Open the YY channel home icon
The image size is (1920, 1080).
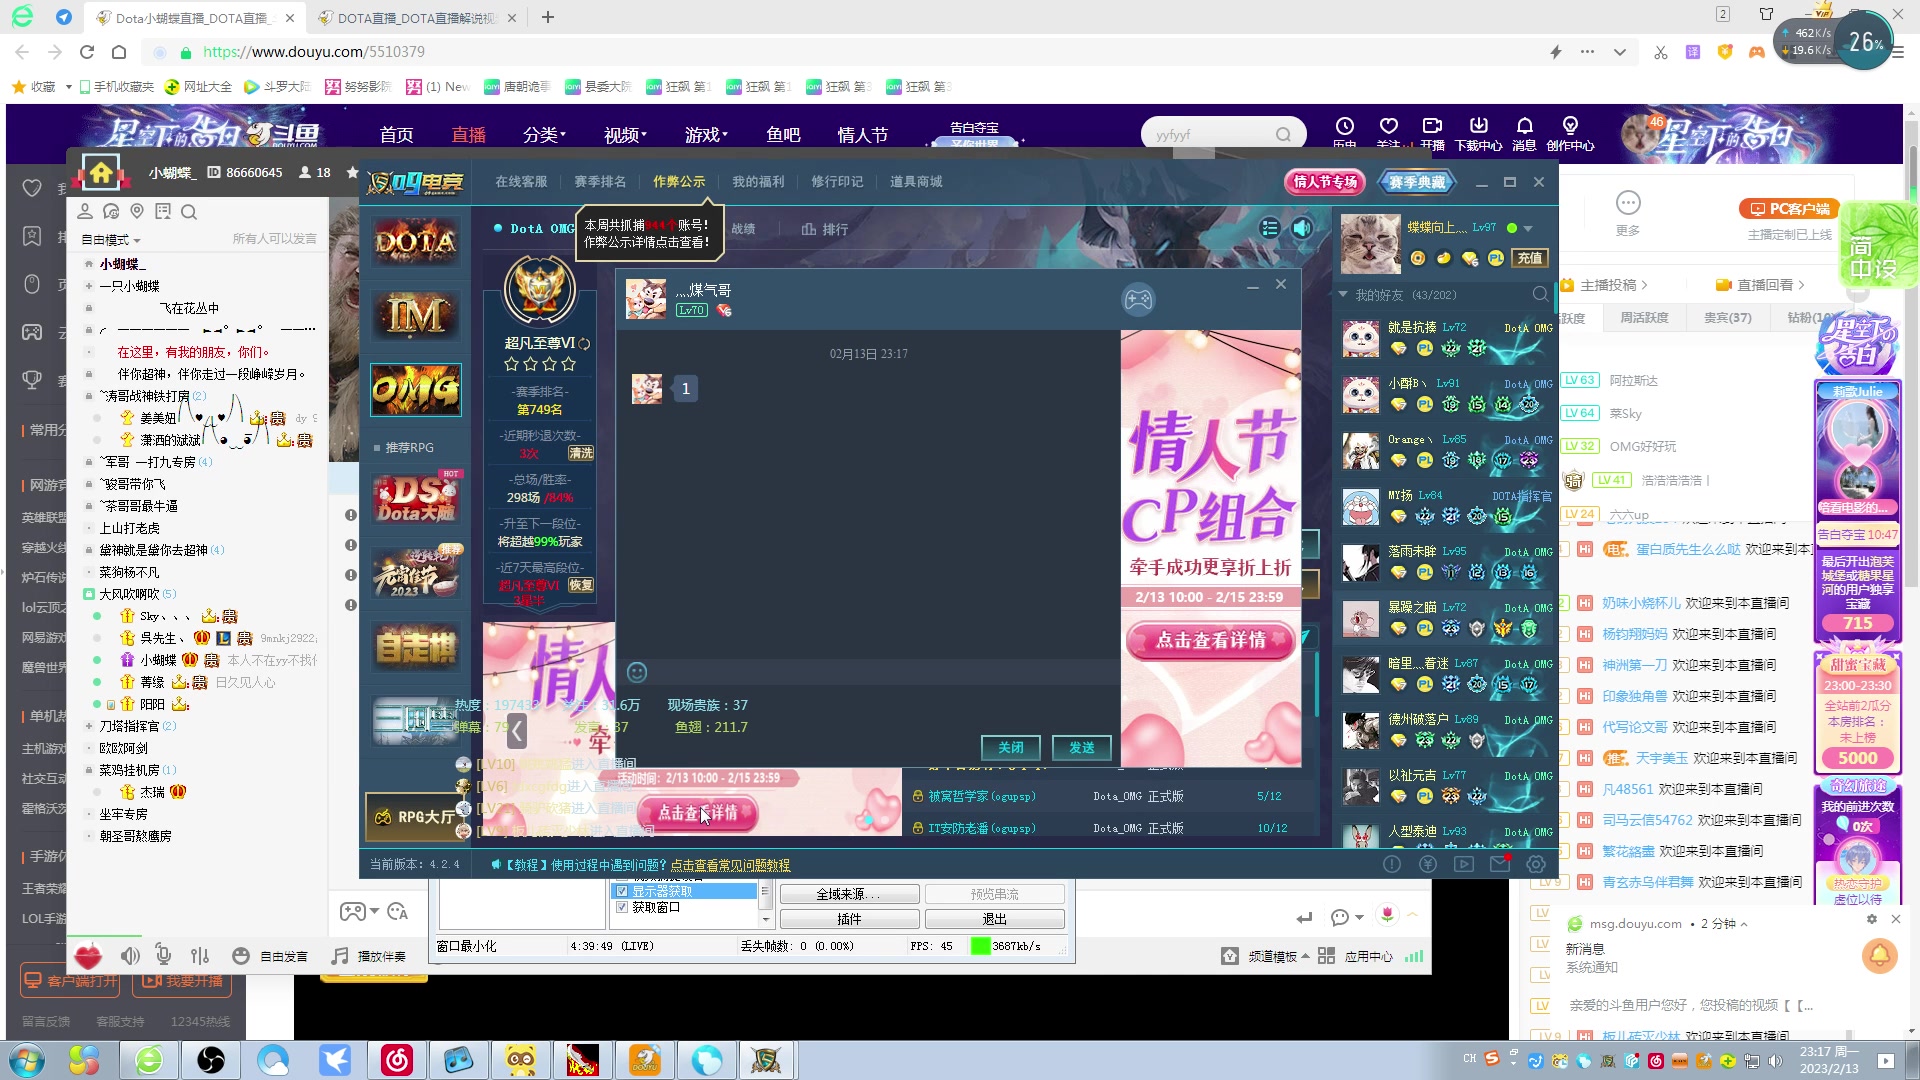click(101, 172)
